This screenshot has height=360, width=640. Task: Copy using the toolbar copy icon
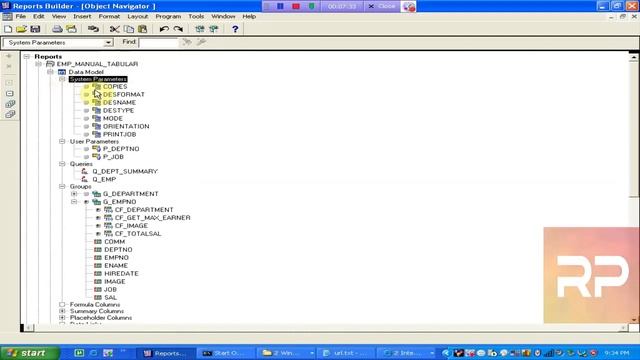coord(129,29)
